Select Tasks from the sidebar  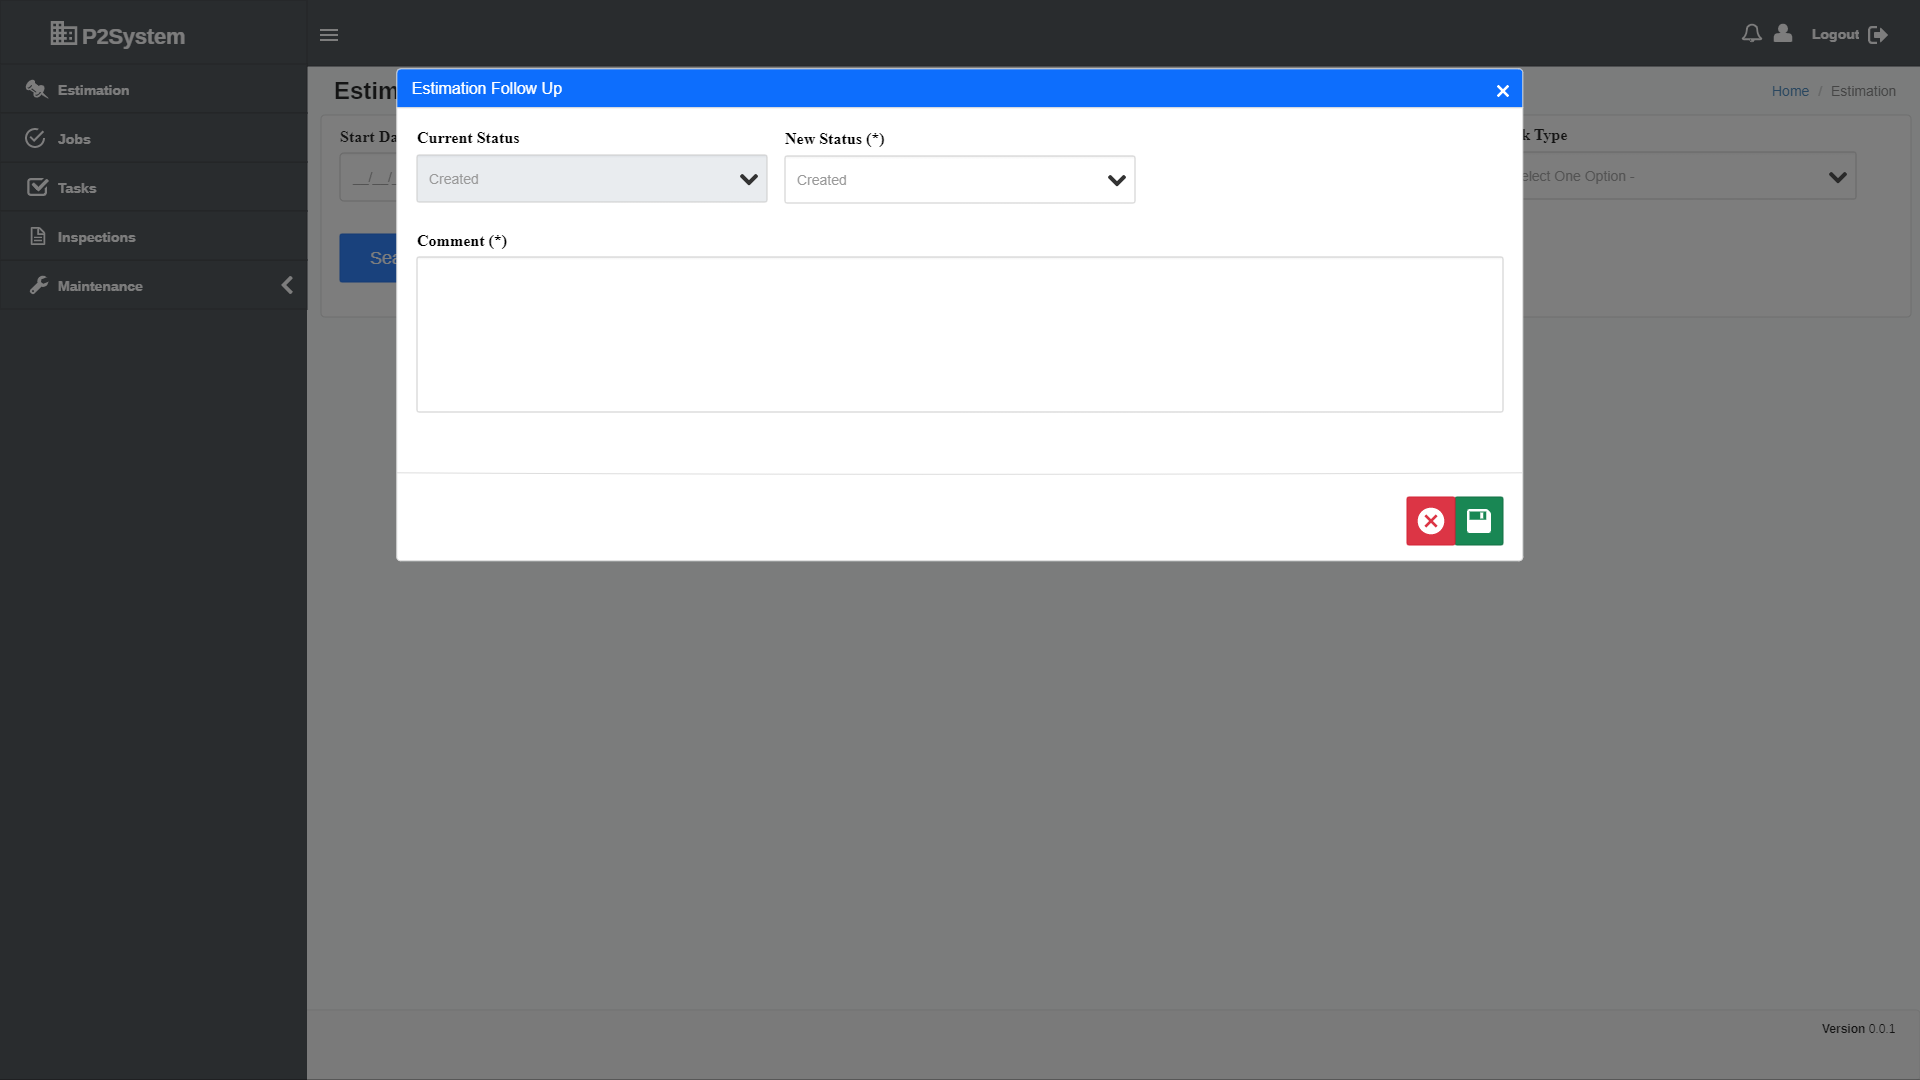pyautogui.click(x=77, y=188)
